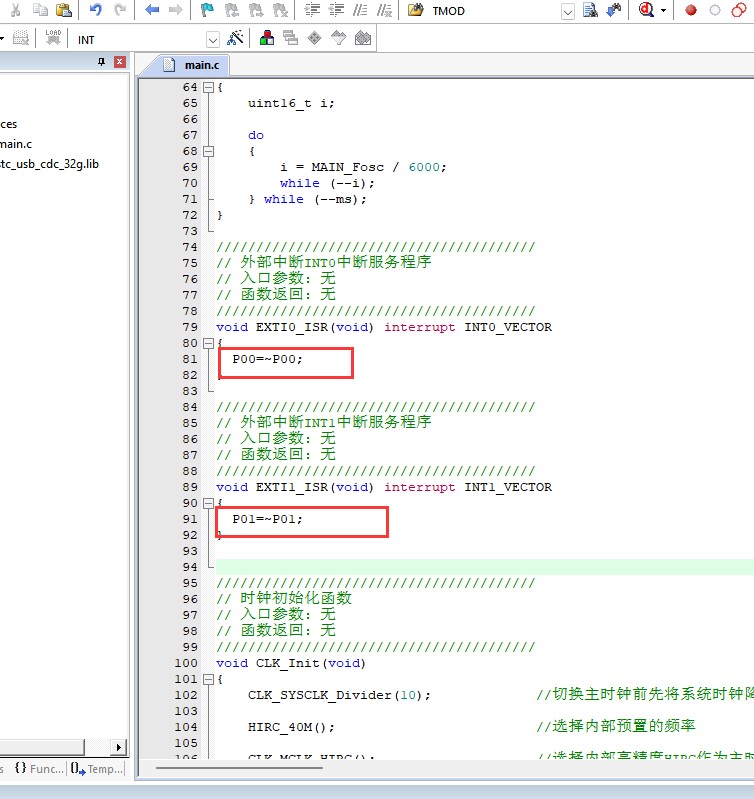The image size is (754, 799).
Task: Open Find in Files
Action: (416, 10)
